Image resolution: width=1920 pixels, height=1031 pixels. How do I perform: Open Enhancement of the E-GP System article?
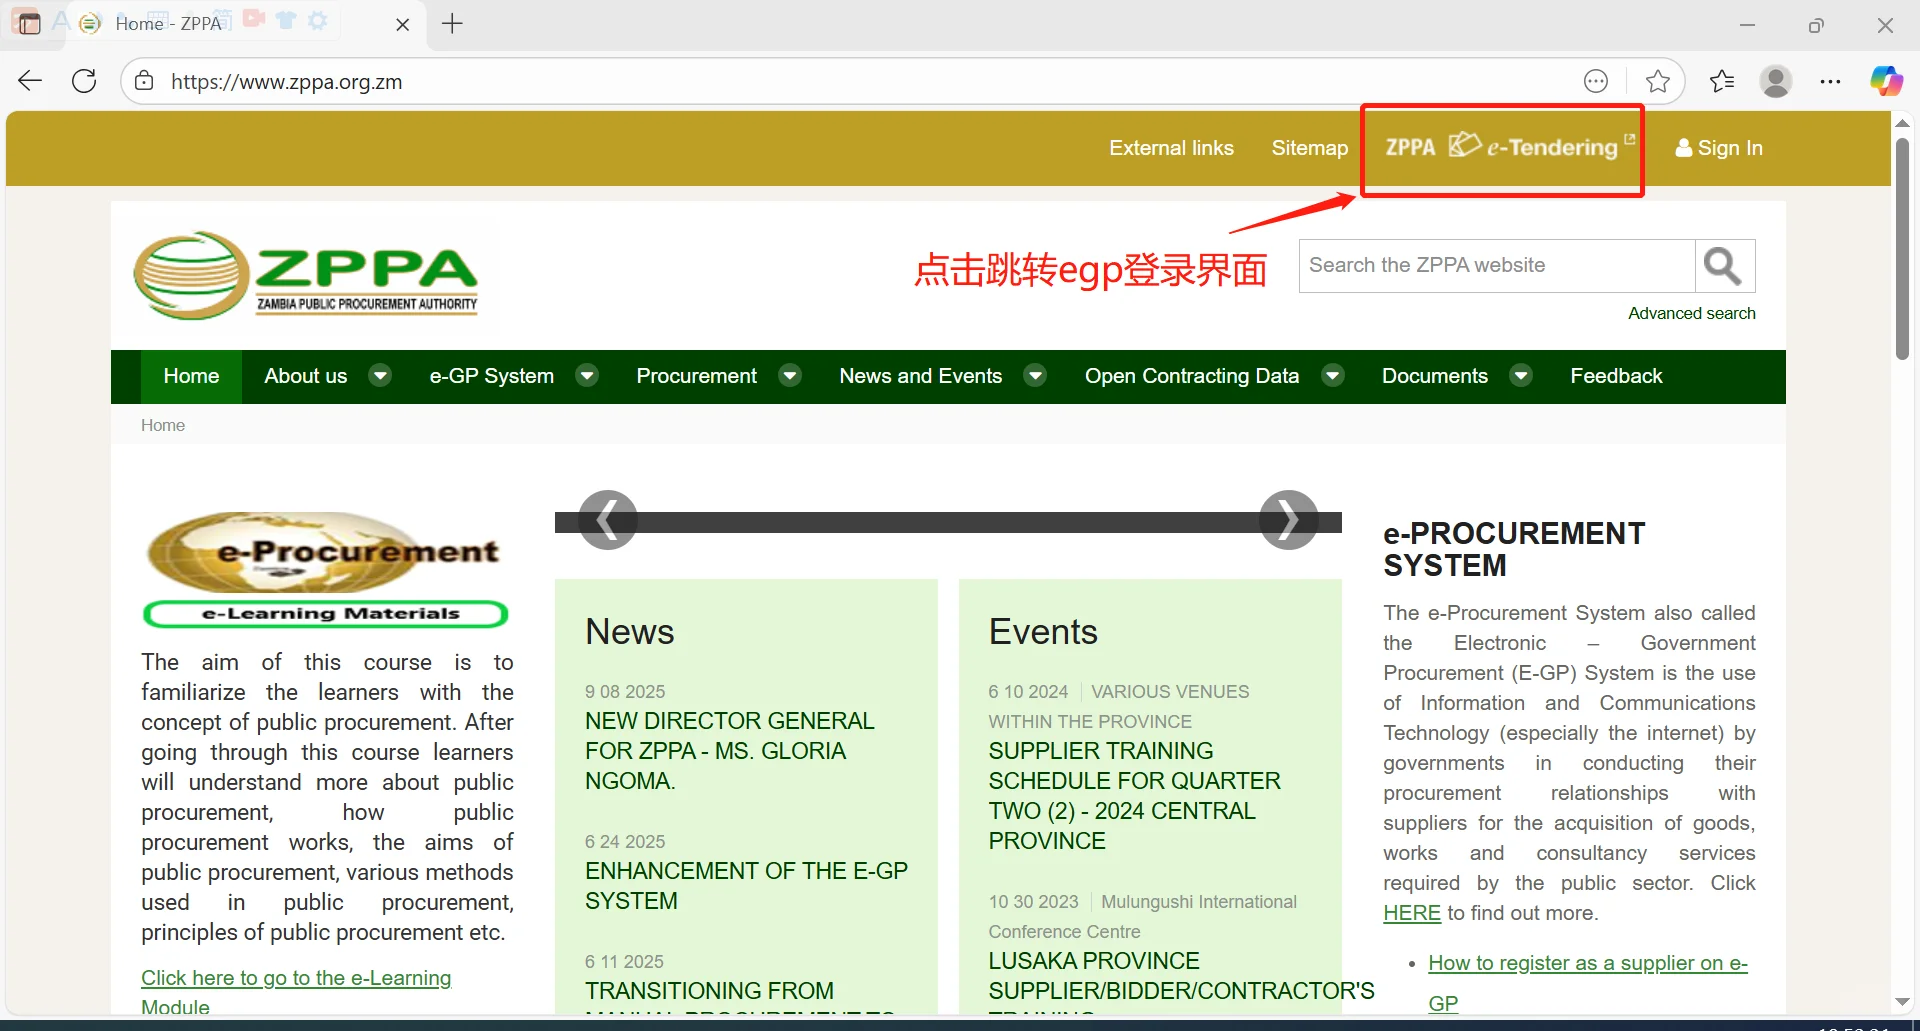point(746,886)
